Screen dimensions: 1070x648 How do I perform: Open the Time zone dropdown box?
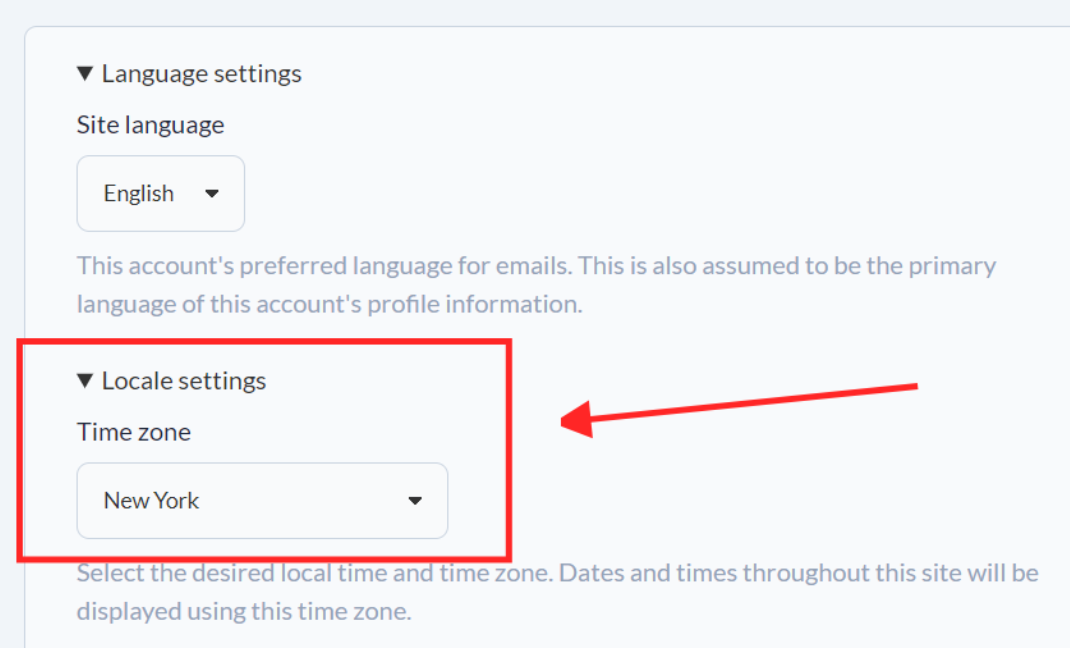(x=262, y=500)
